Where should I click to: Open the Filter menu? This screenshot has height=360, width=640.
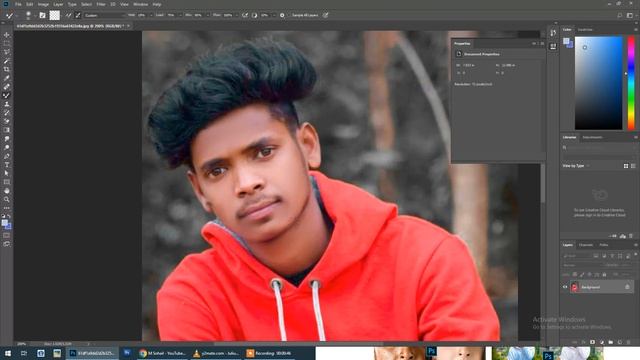[101, 4]
